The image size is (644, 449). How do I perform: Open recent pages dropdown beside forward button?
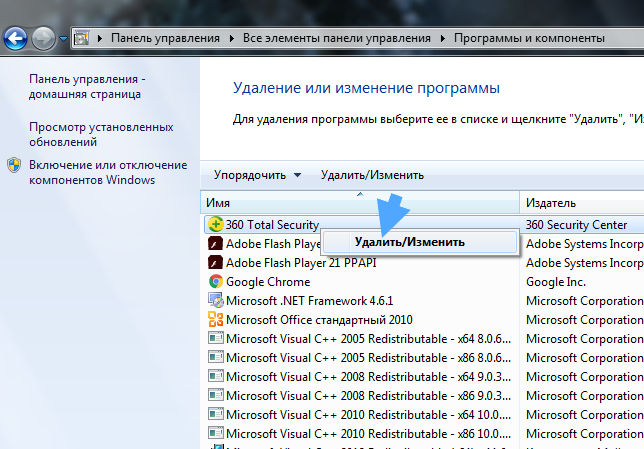click(63, 39)
